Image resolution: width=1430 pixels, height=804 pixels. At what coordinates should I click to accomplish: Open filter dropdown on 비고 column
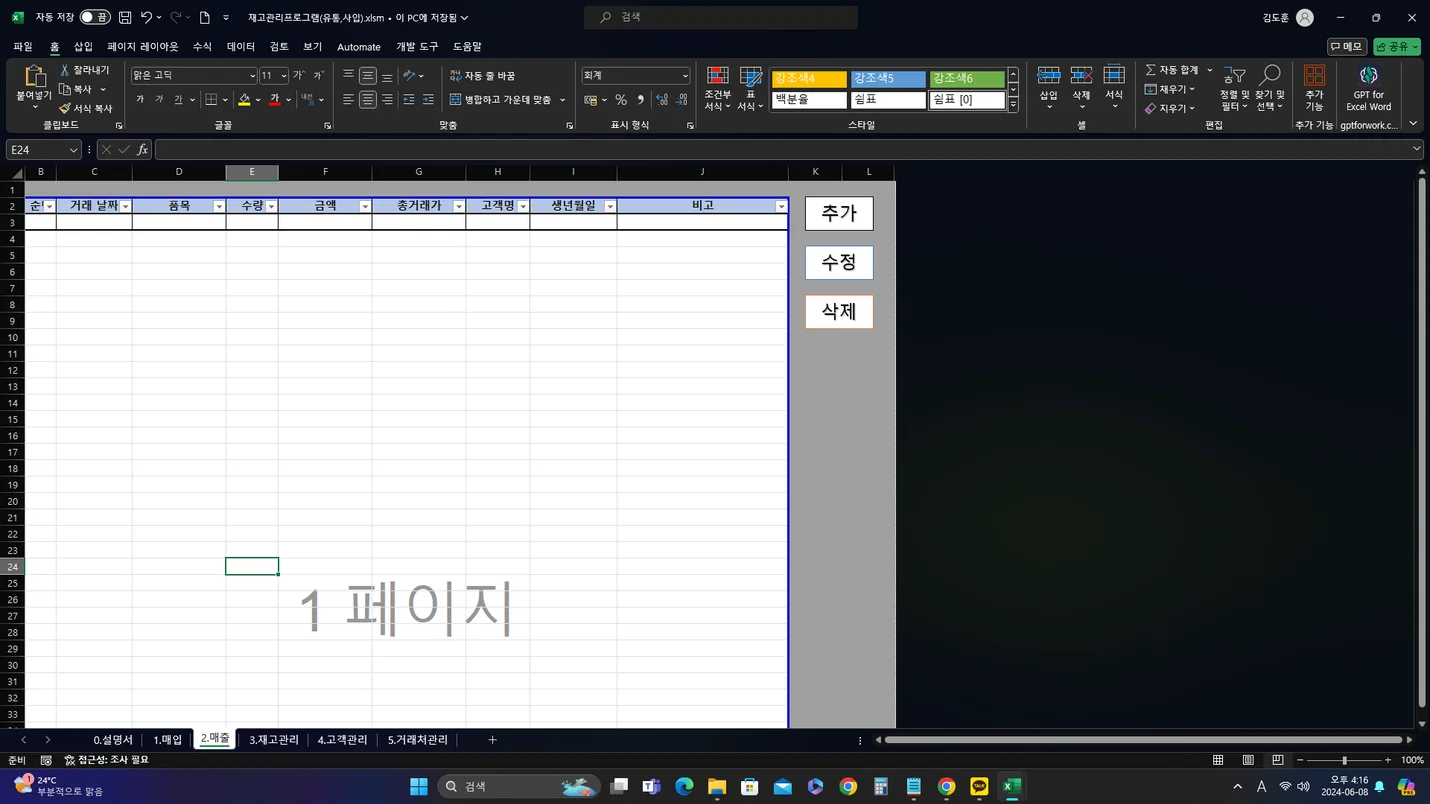point(781,206)
